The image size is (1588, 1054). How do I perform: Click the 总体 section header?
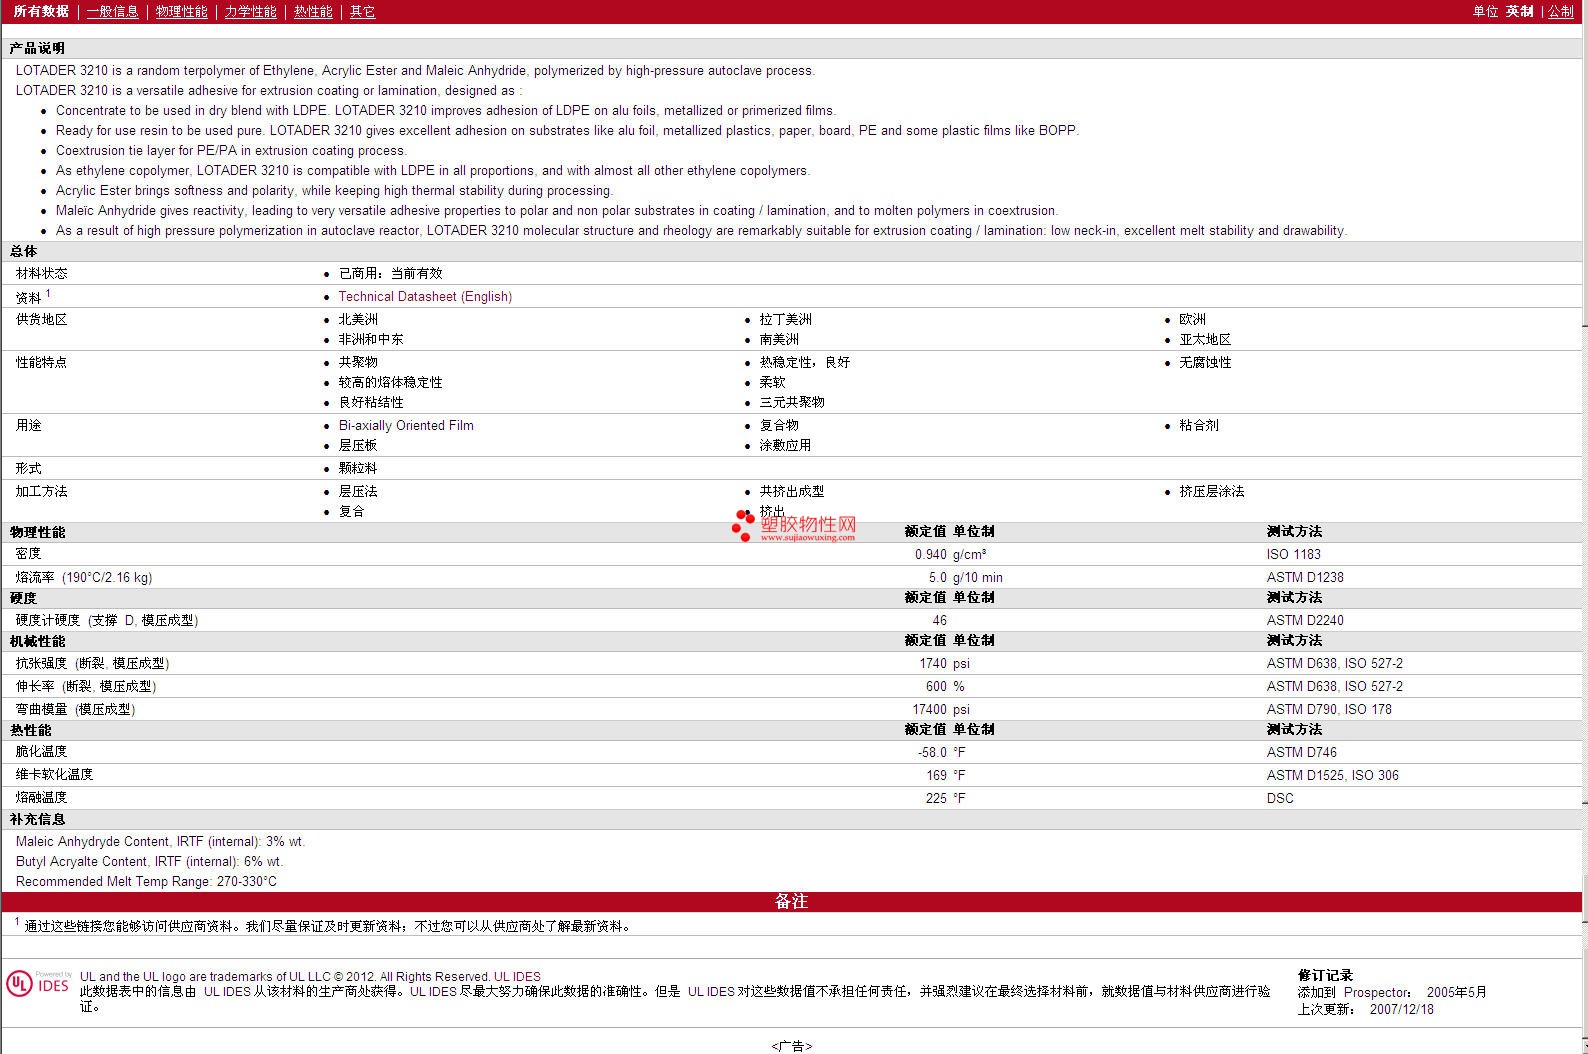pos(24,252)
